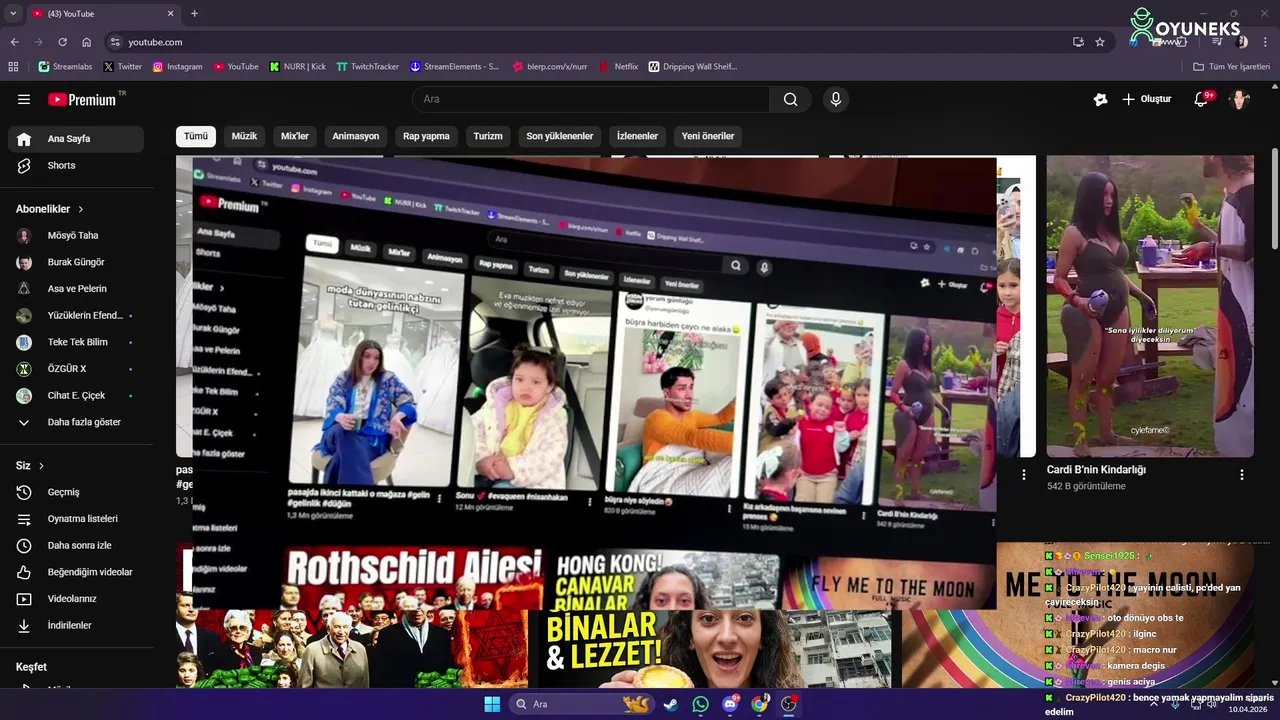Reload the page

click(62, 42)
